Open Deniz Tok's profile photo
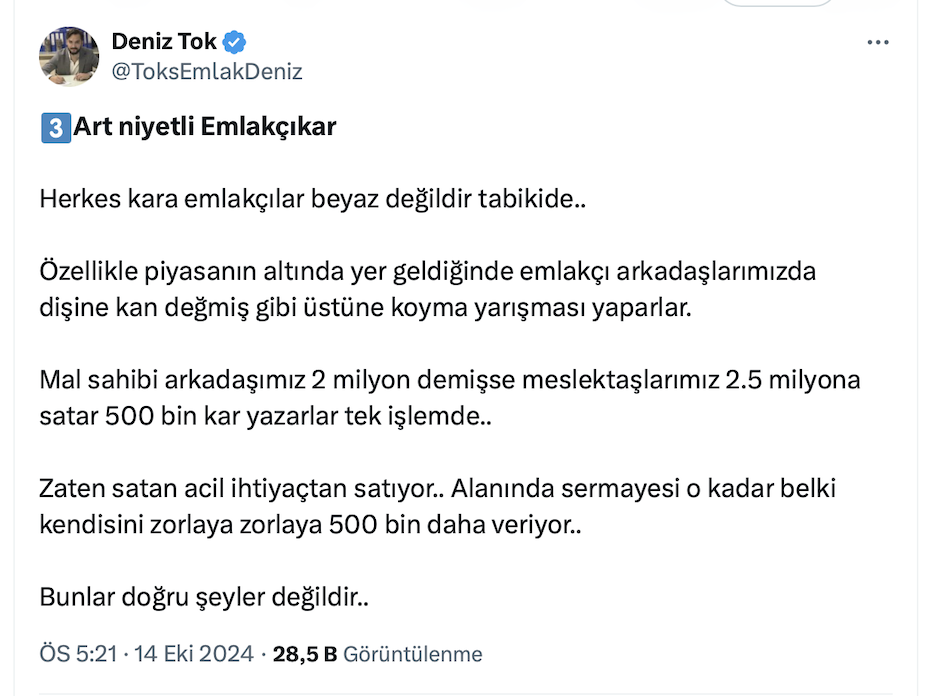The image size is (932, 696). (x=69, y=56)
